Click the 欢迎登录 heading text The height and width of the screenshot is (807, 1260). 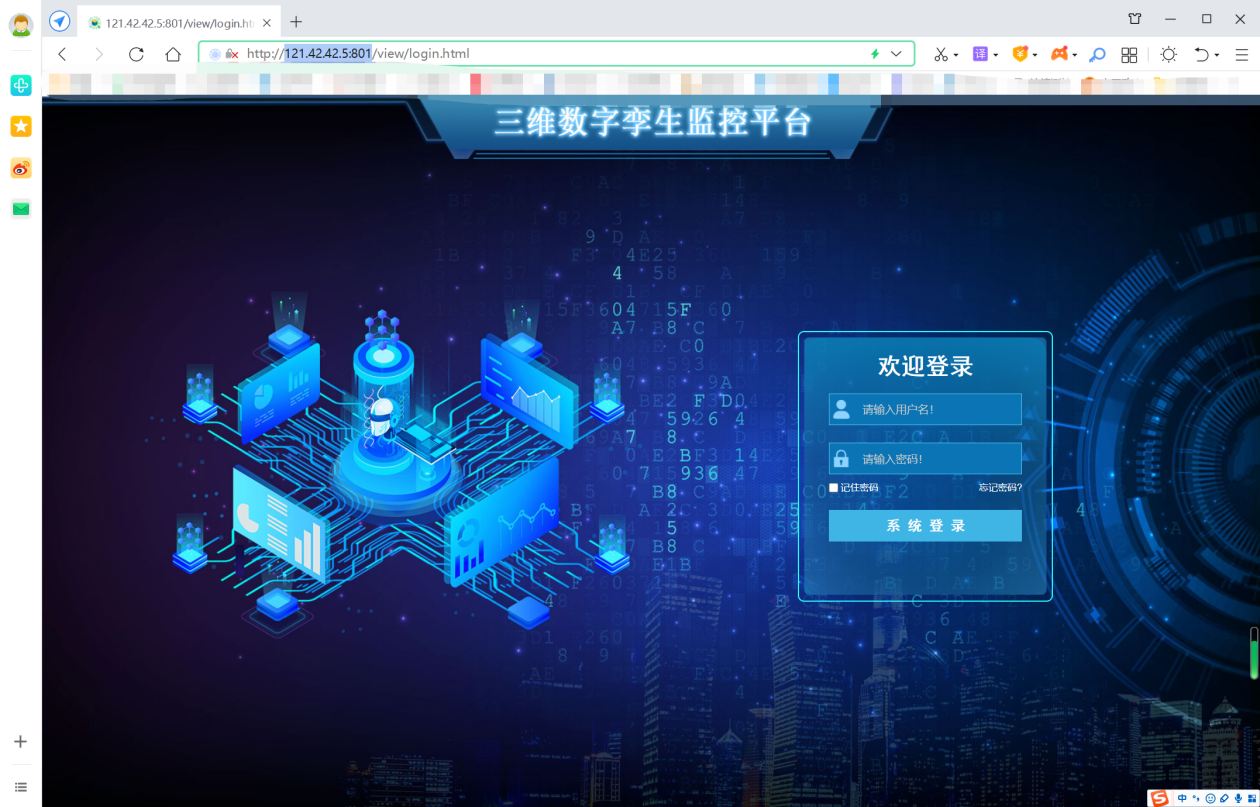coord(925,366)
